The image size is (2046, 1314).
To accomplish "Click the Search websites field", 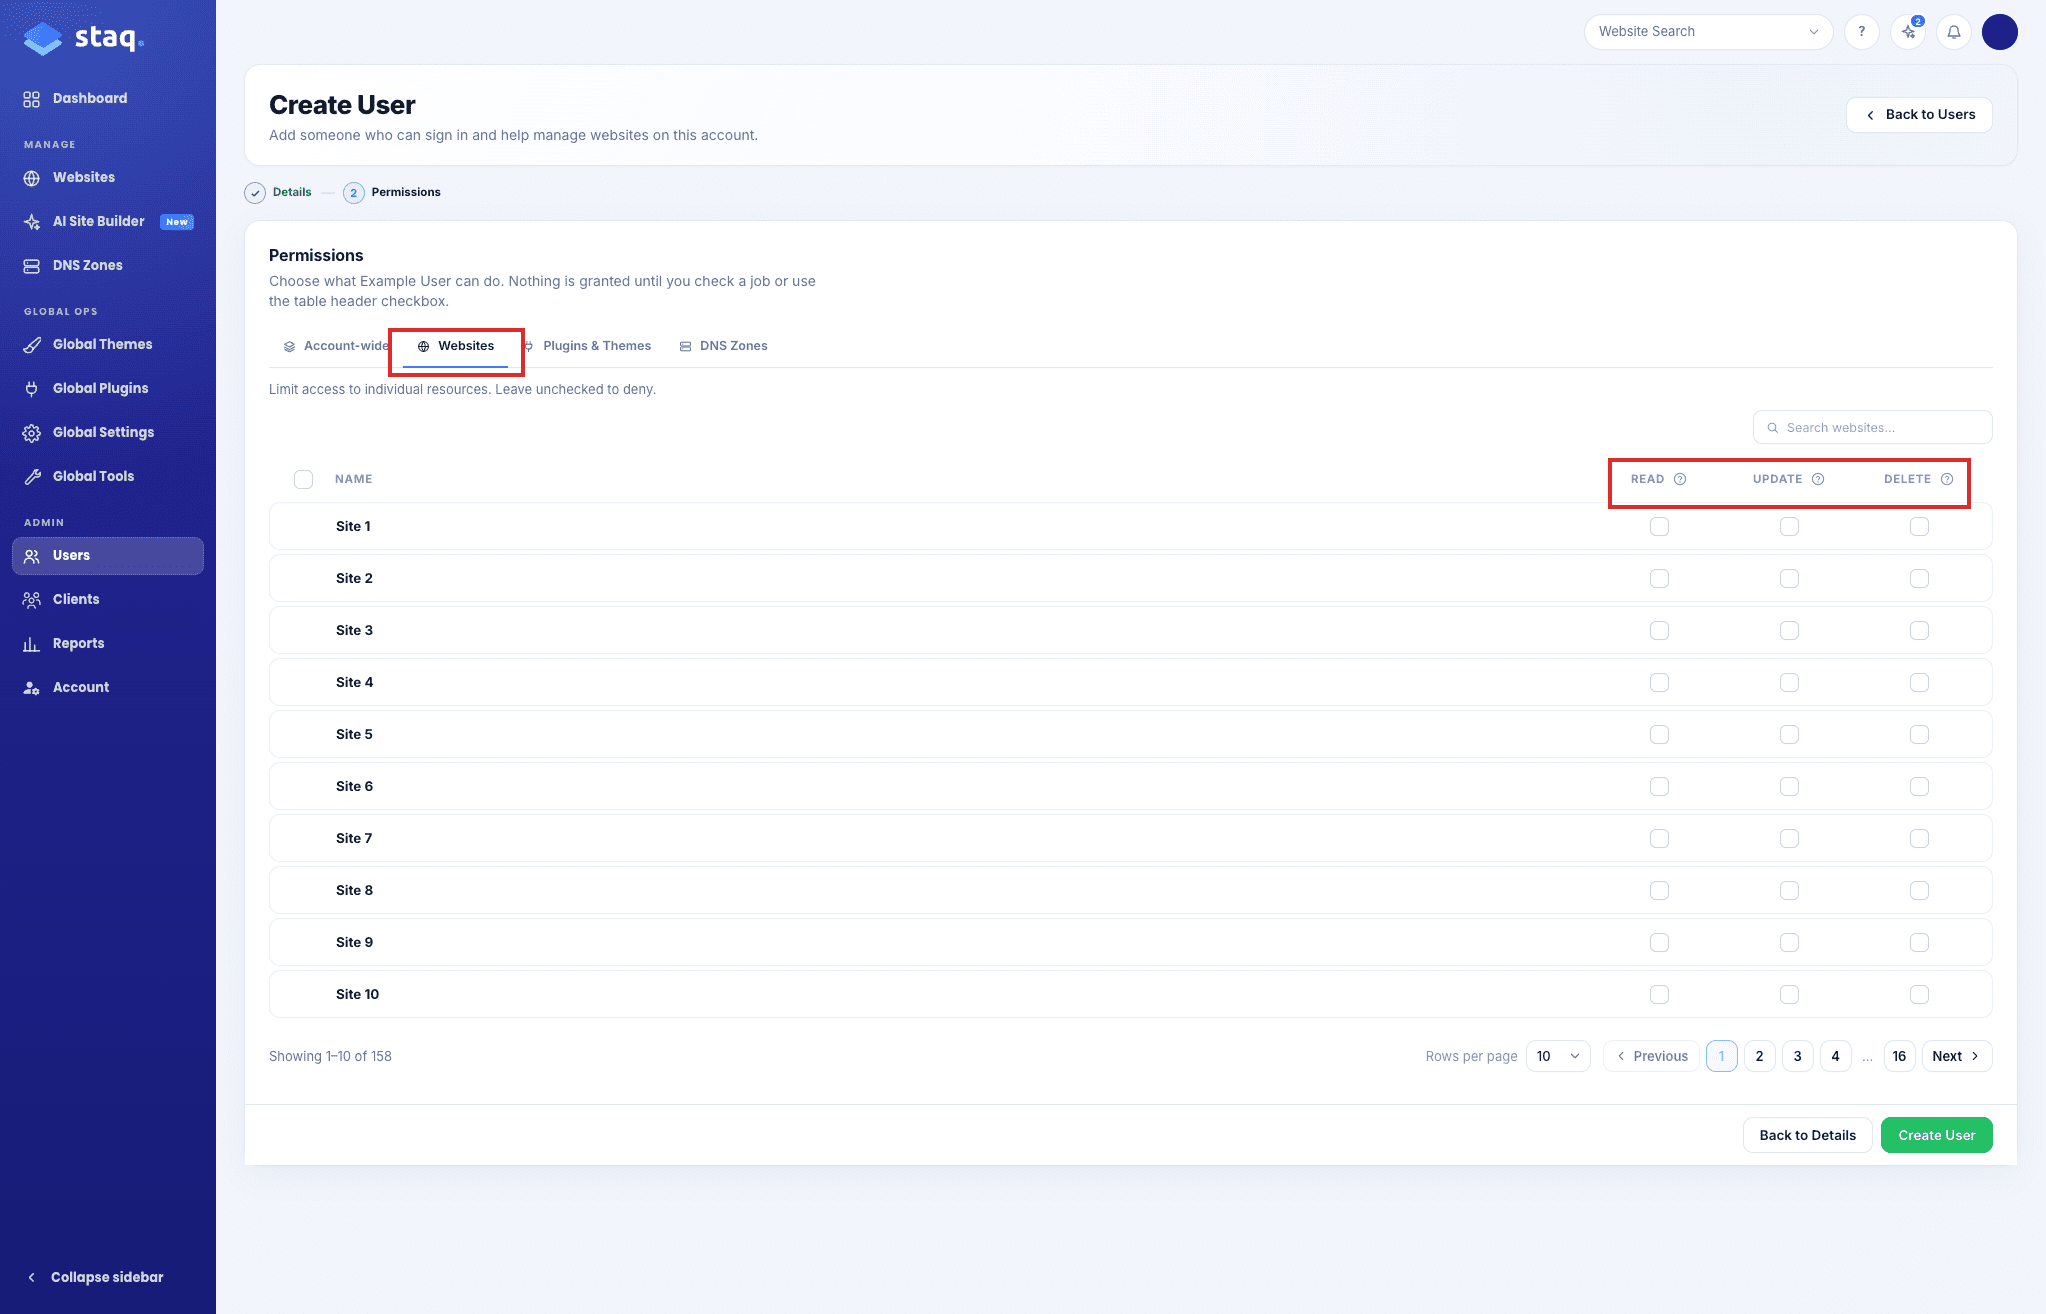I will 1872,428.
